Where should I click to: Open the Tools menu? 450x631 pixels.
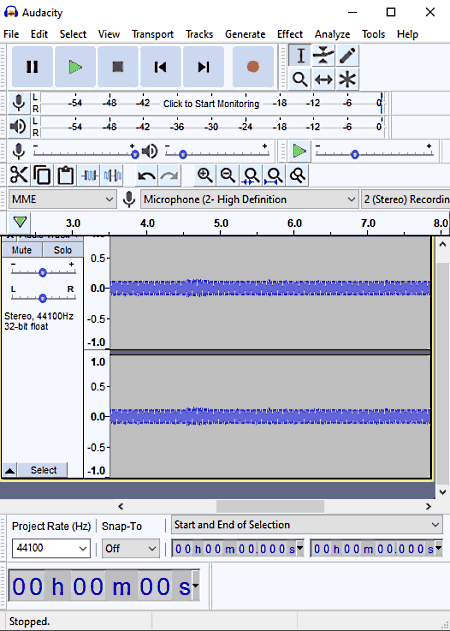[x=373, y=34]
